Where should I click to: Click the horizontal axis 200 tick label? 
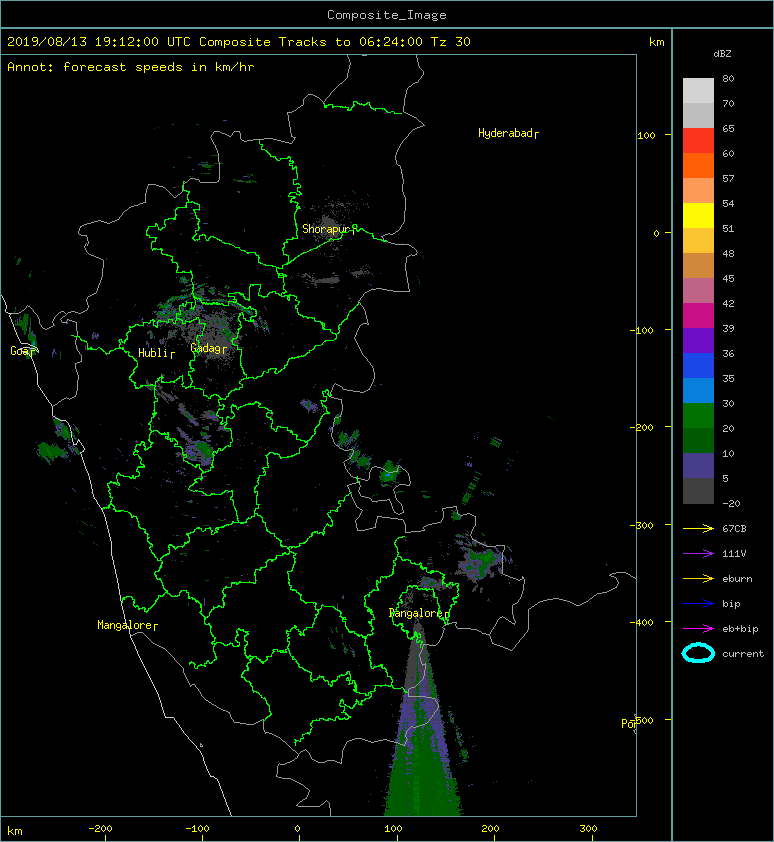click(x=490, y=829)
